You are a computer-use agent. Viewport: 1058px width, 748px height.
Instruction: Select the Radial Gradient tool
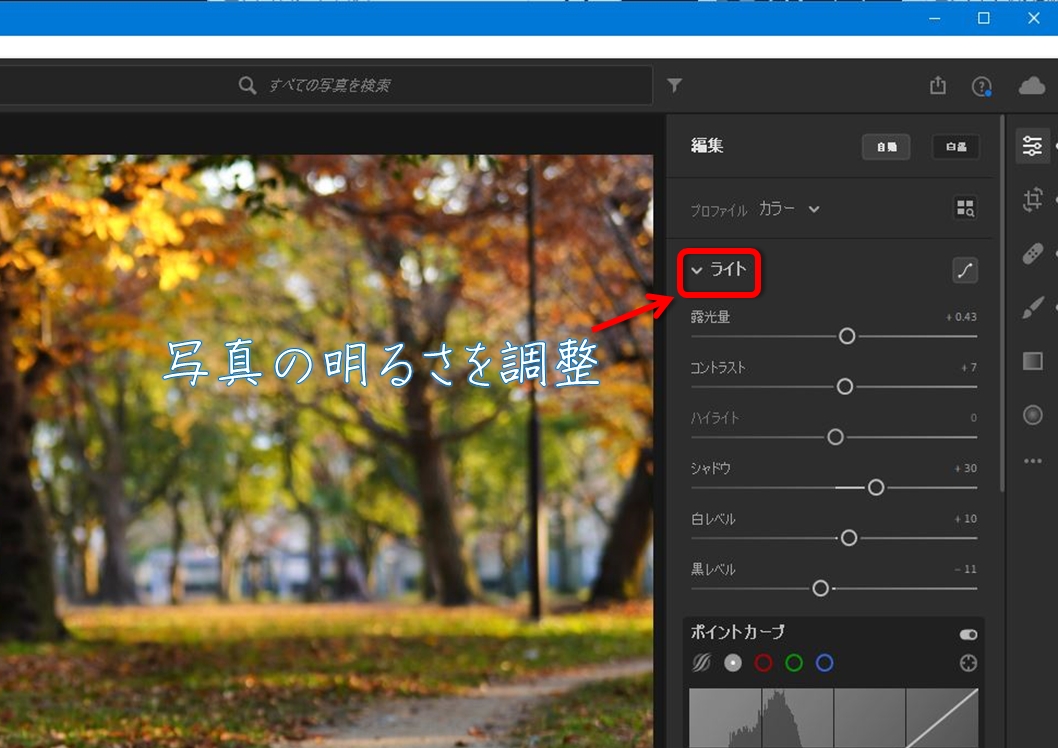1032,415
